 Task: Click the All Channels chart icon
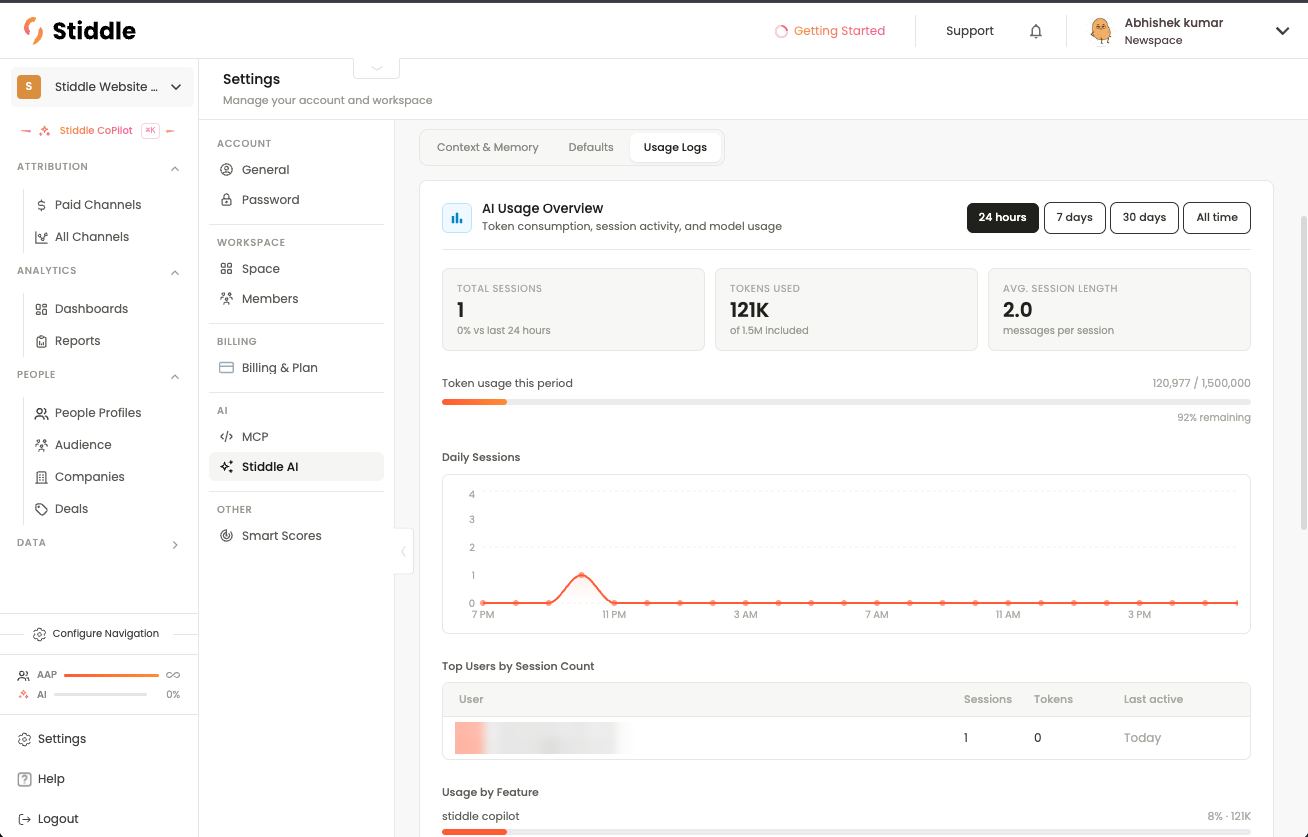[x=41, y=237]
